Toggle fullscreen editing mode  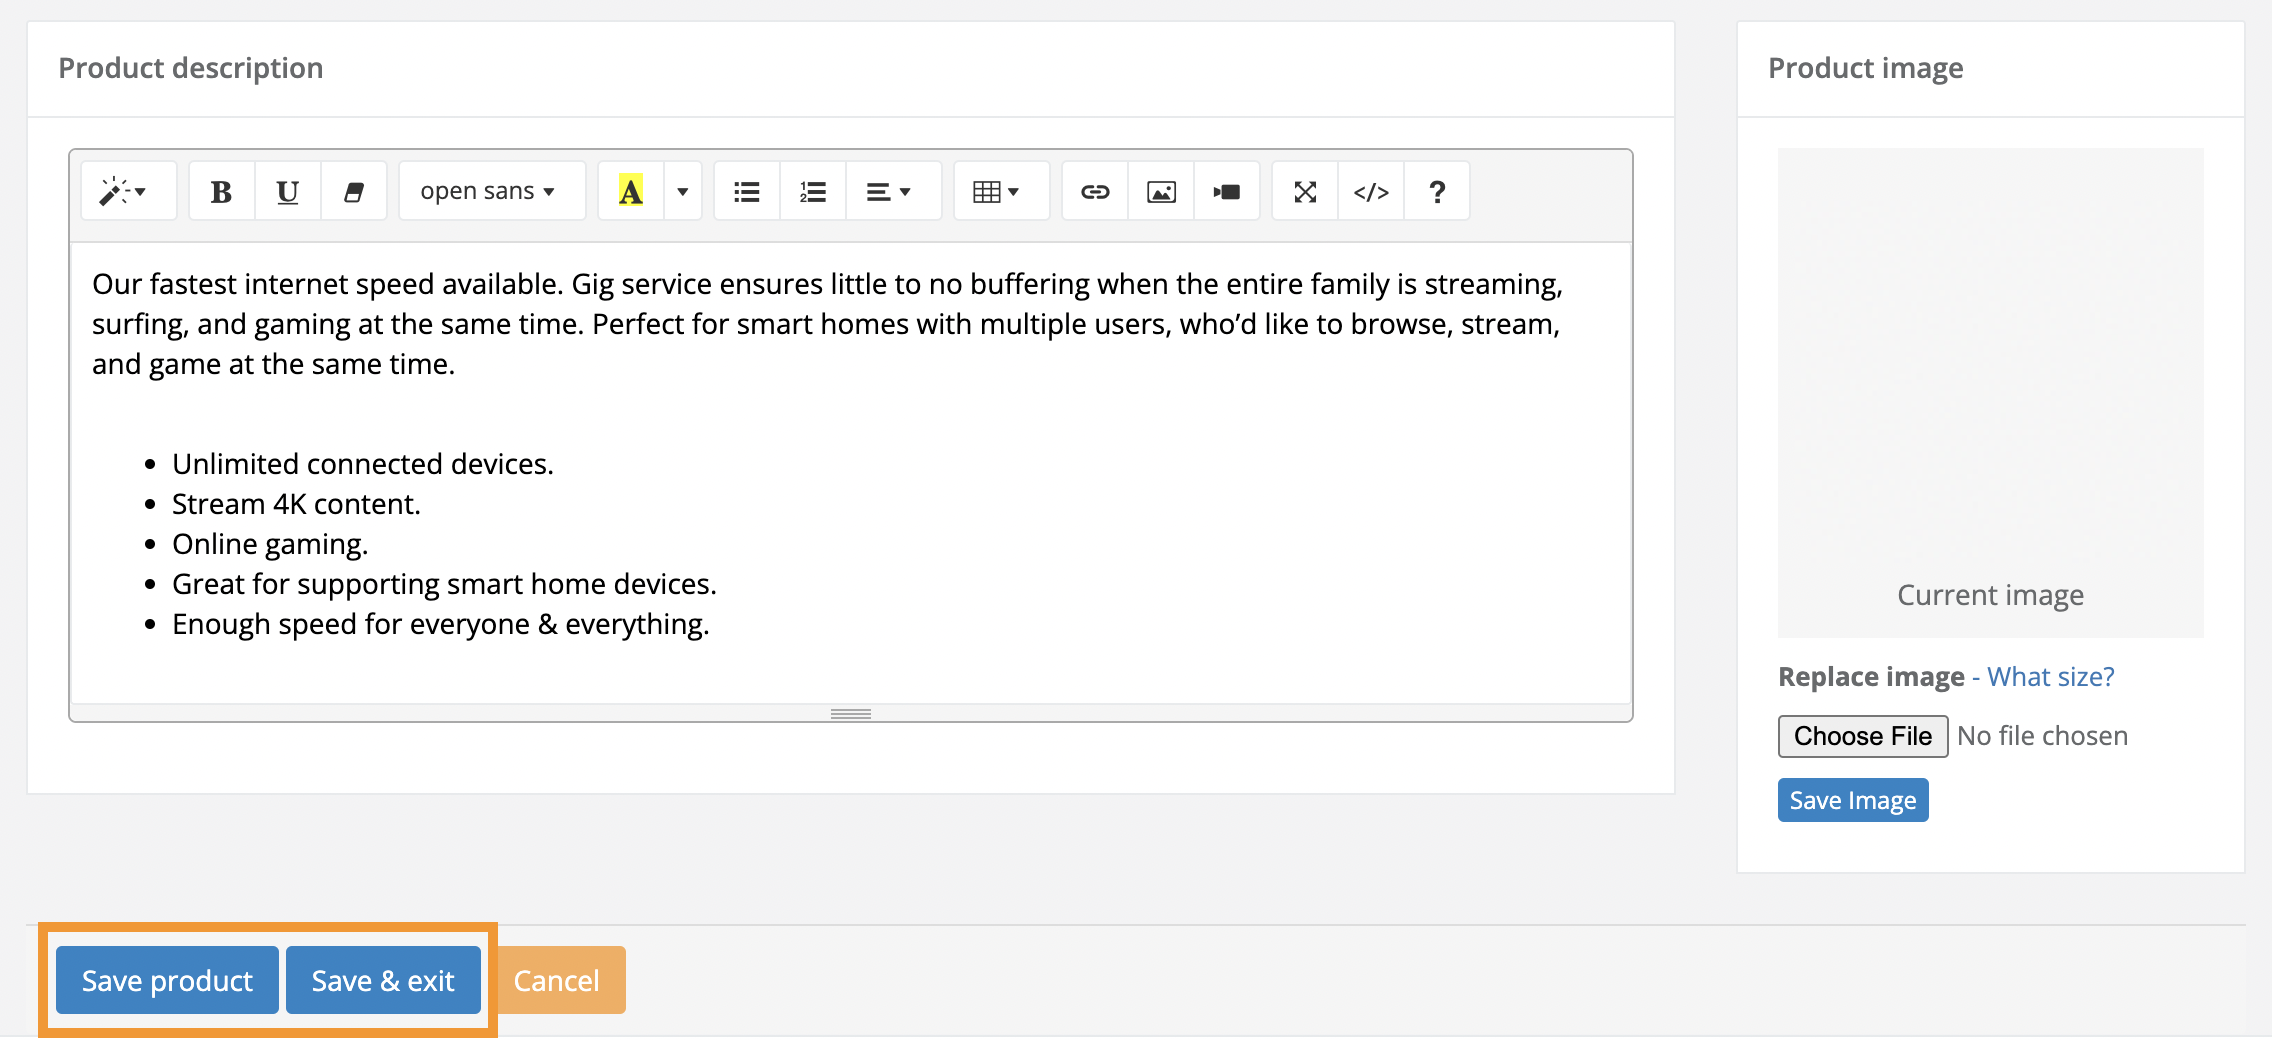(x=1304, y=190)
